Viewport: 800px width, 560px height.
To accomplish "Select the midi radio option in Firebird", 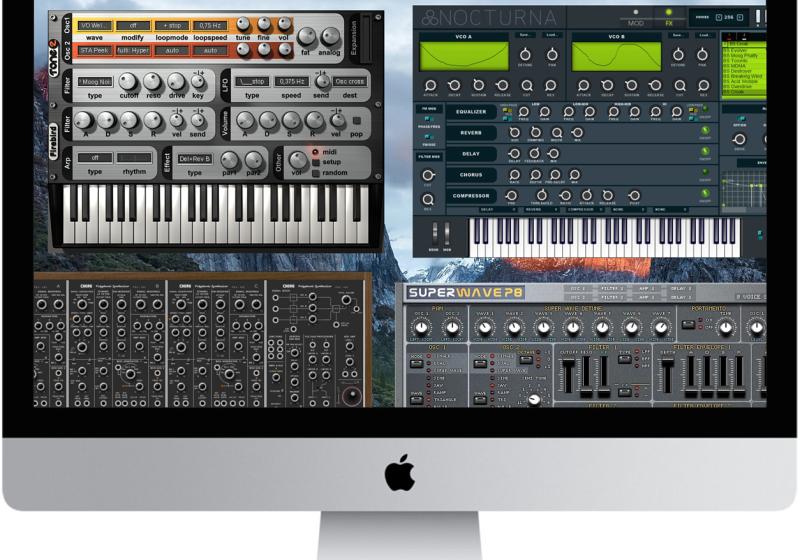I will pos(315,152).
